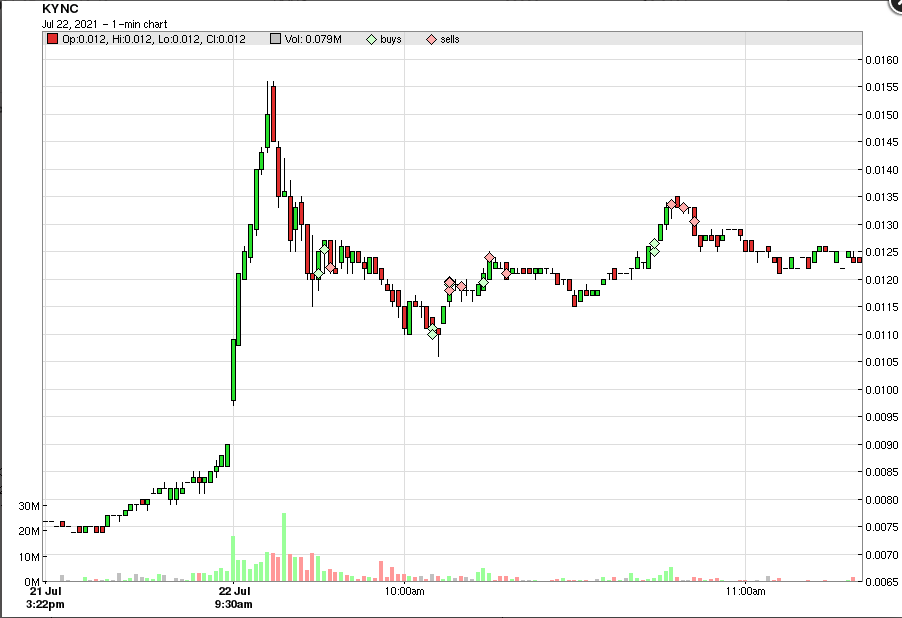The width and height of the screenshot is (902, 618).
Task: Click the 'Jul 22, 2021 – 1-min chart' subtitle
Action: coord(104,24)
